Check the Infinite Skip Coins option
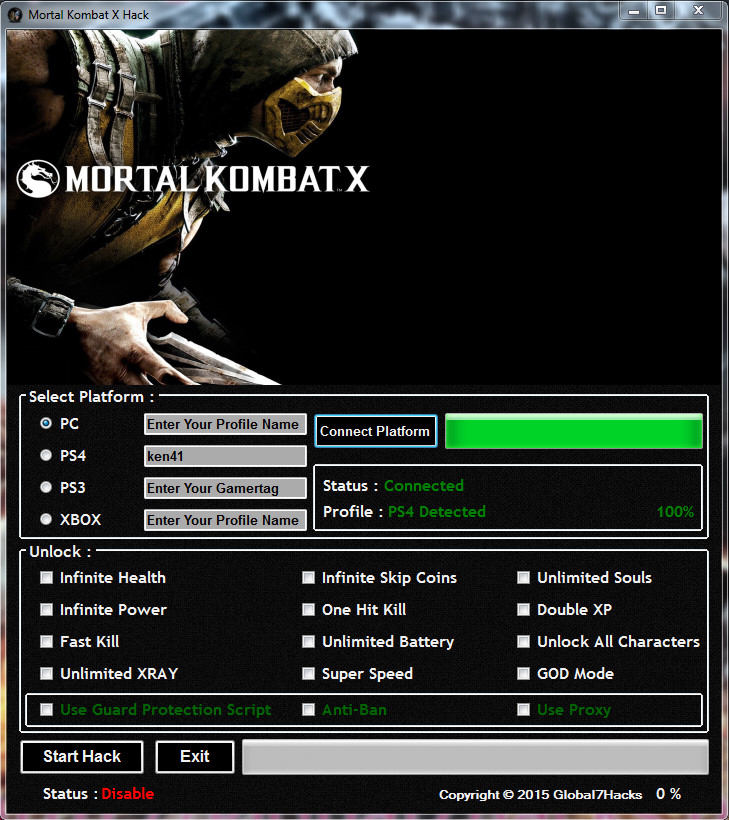Screen dimensions: 729x820 (309, 577)
